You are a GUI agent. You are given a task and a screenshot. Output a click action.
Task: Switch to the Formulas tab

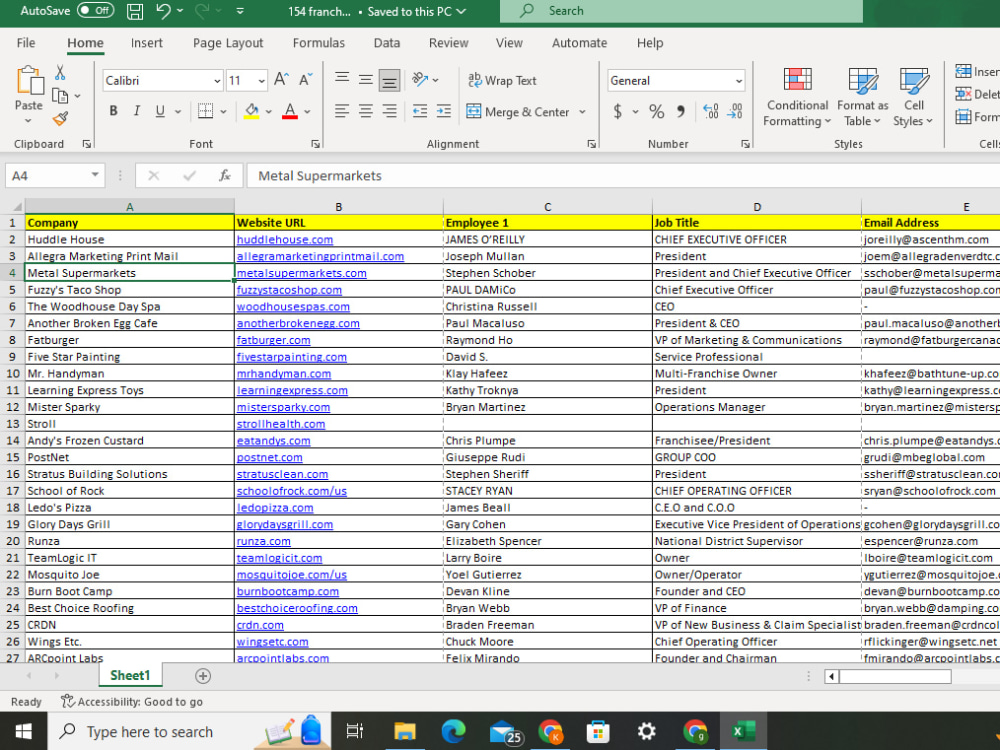[318, 43]
